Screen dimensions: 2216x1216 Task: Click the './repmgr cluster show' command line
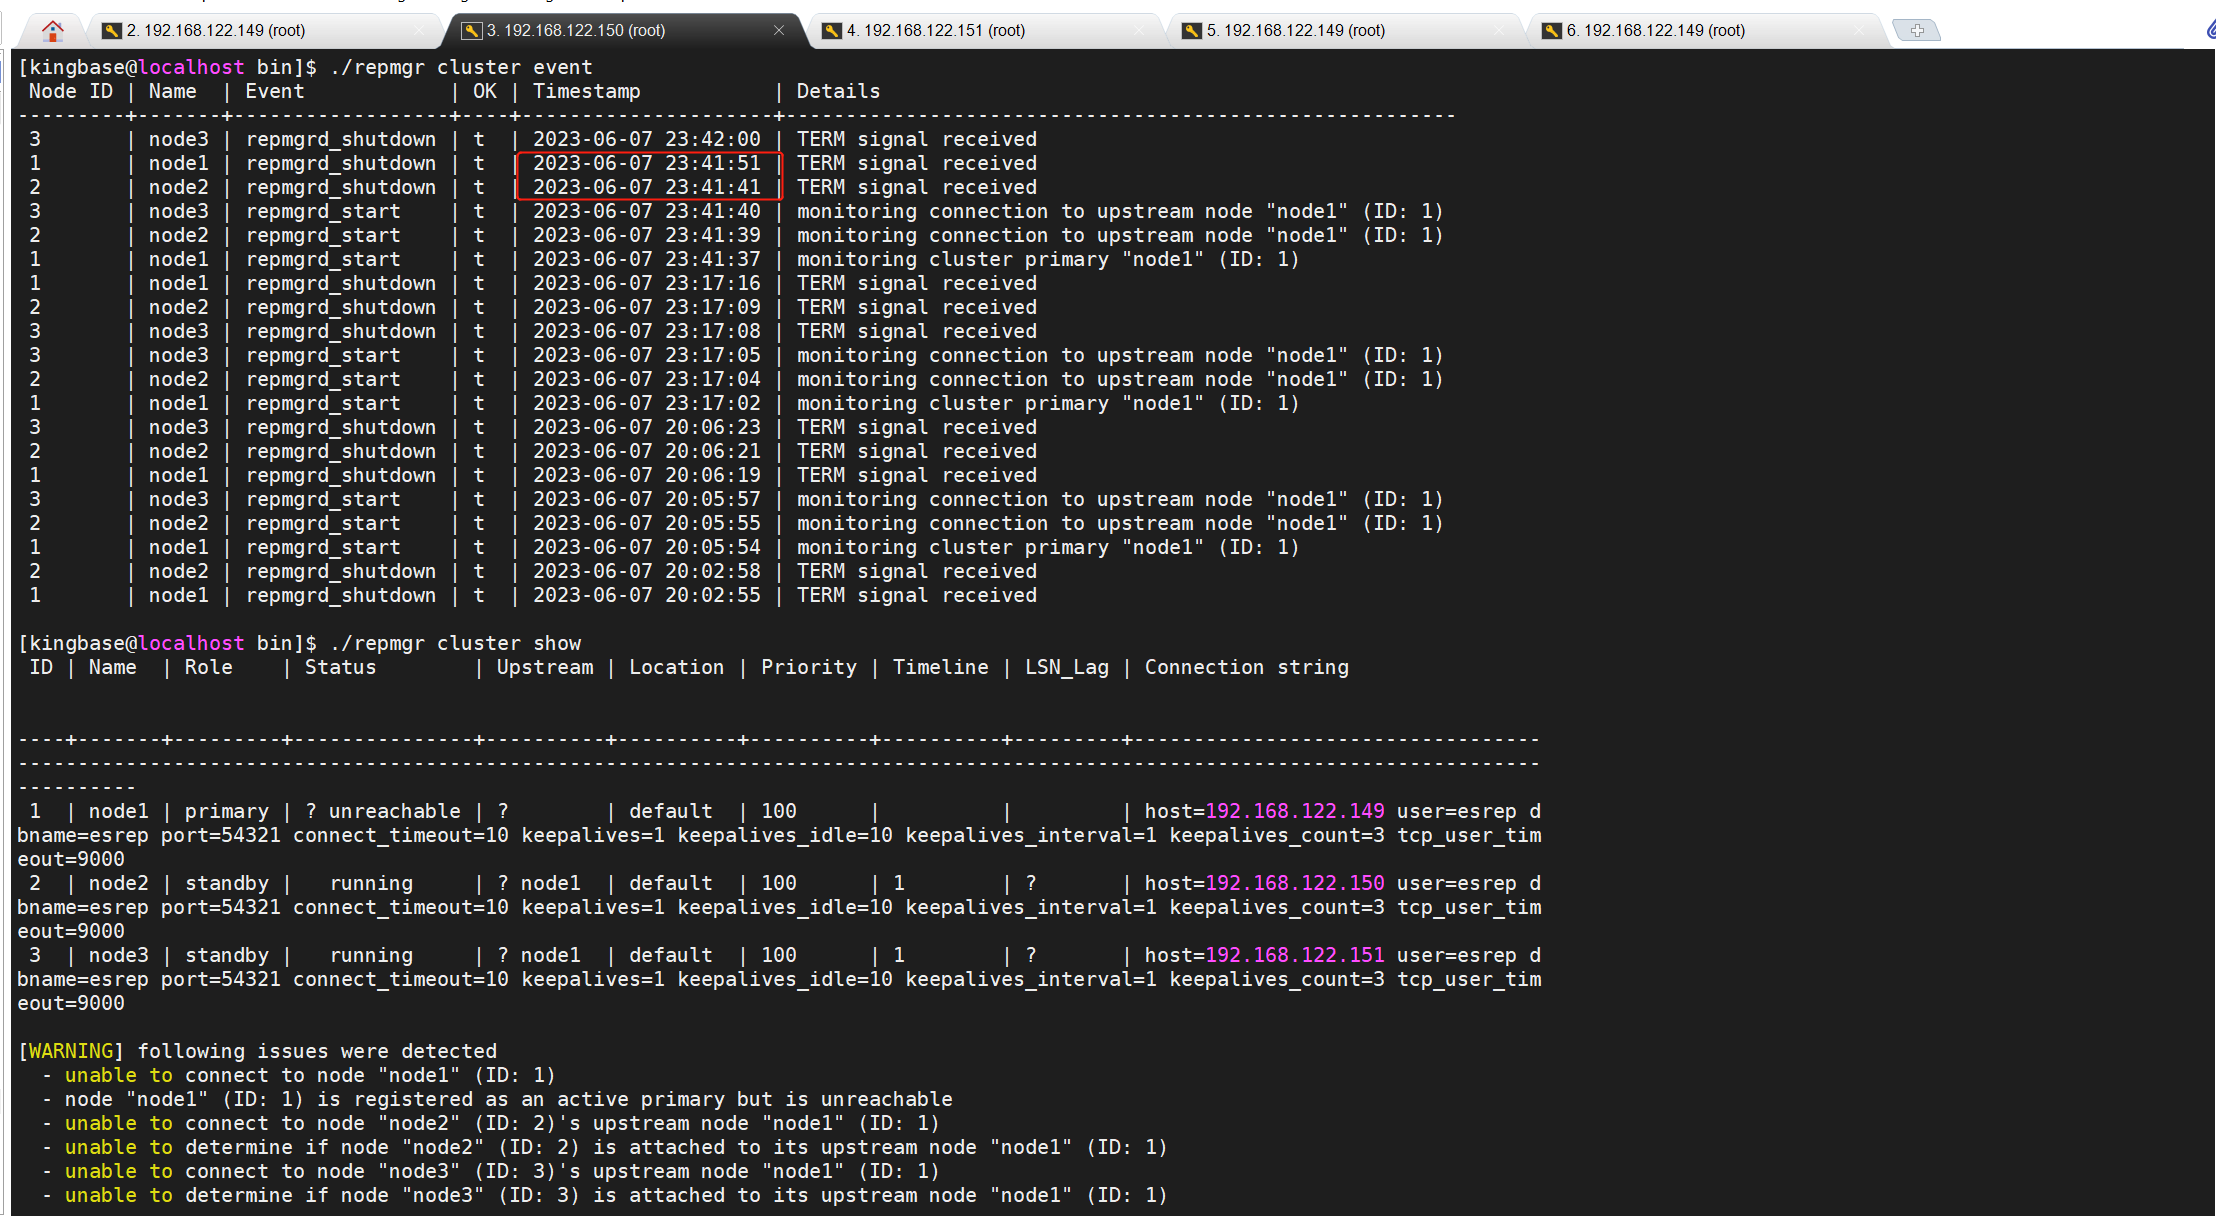tap(455, 643)
